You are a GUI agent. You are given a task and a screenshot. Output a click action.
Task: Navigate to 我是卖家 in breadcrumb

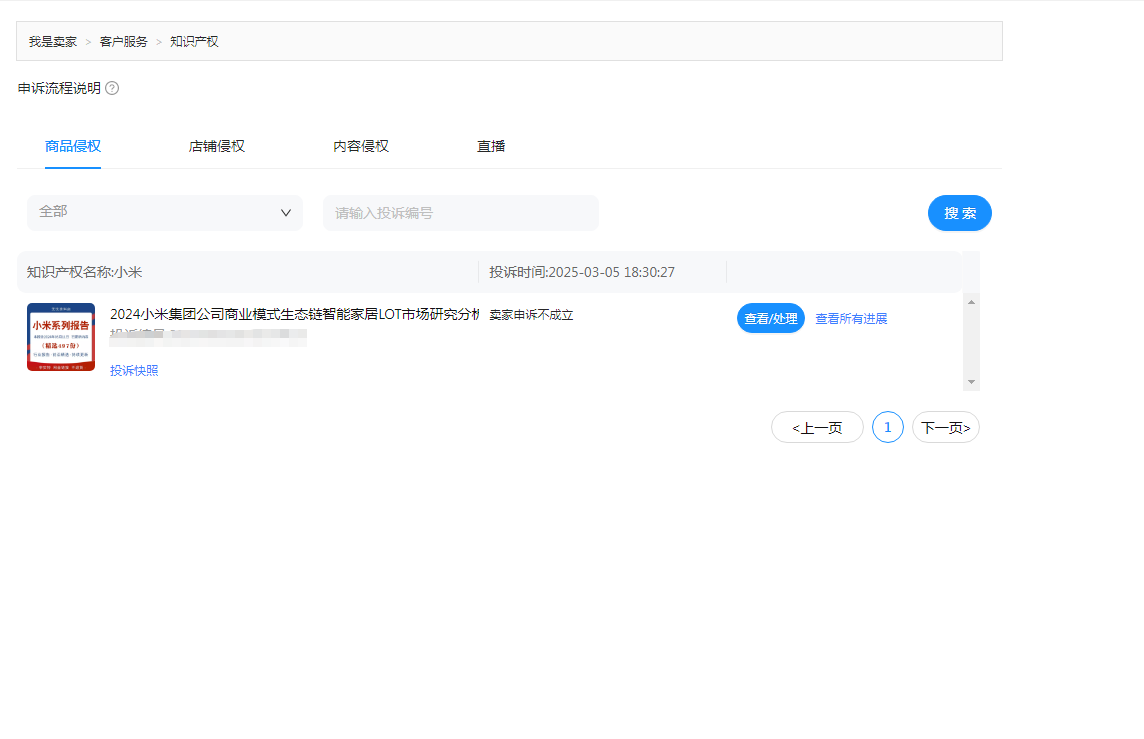[x=53, y=42]
